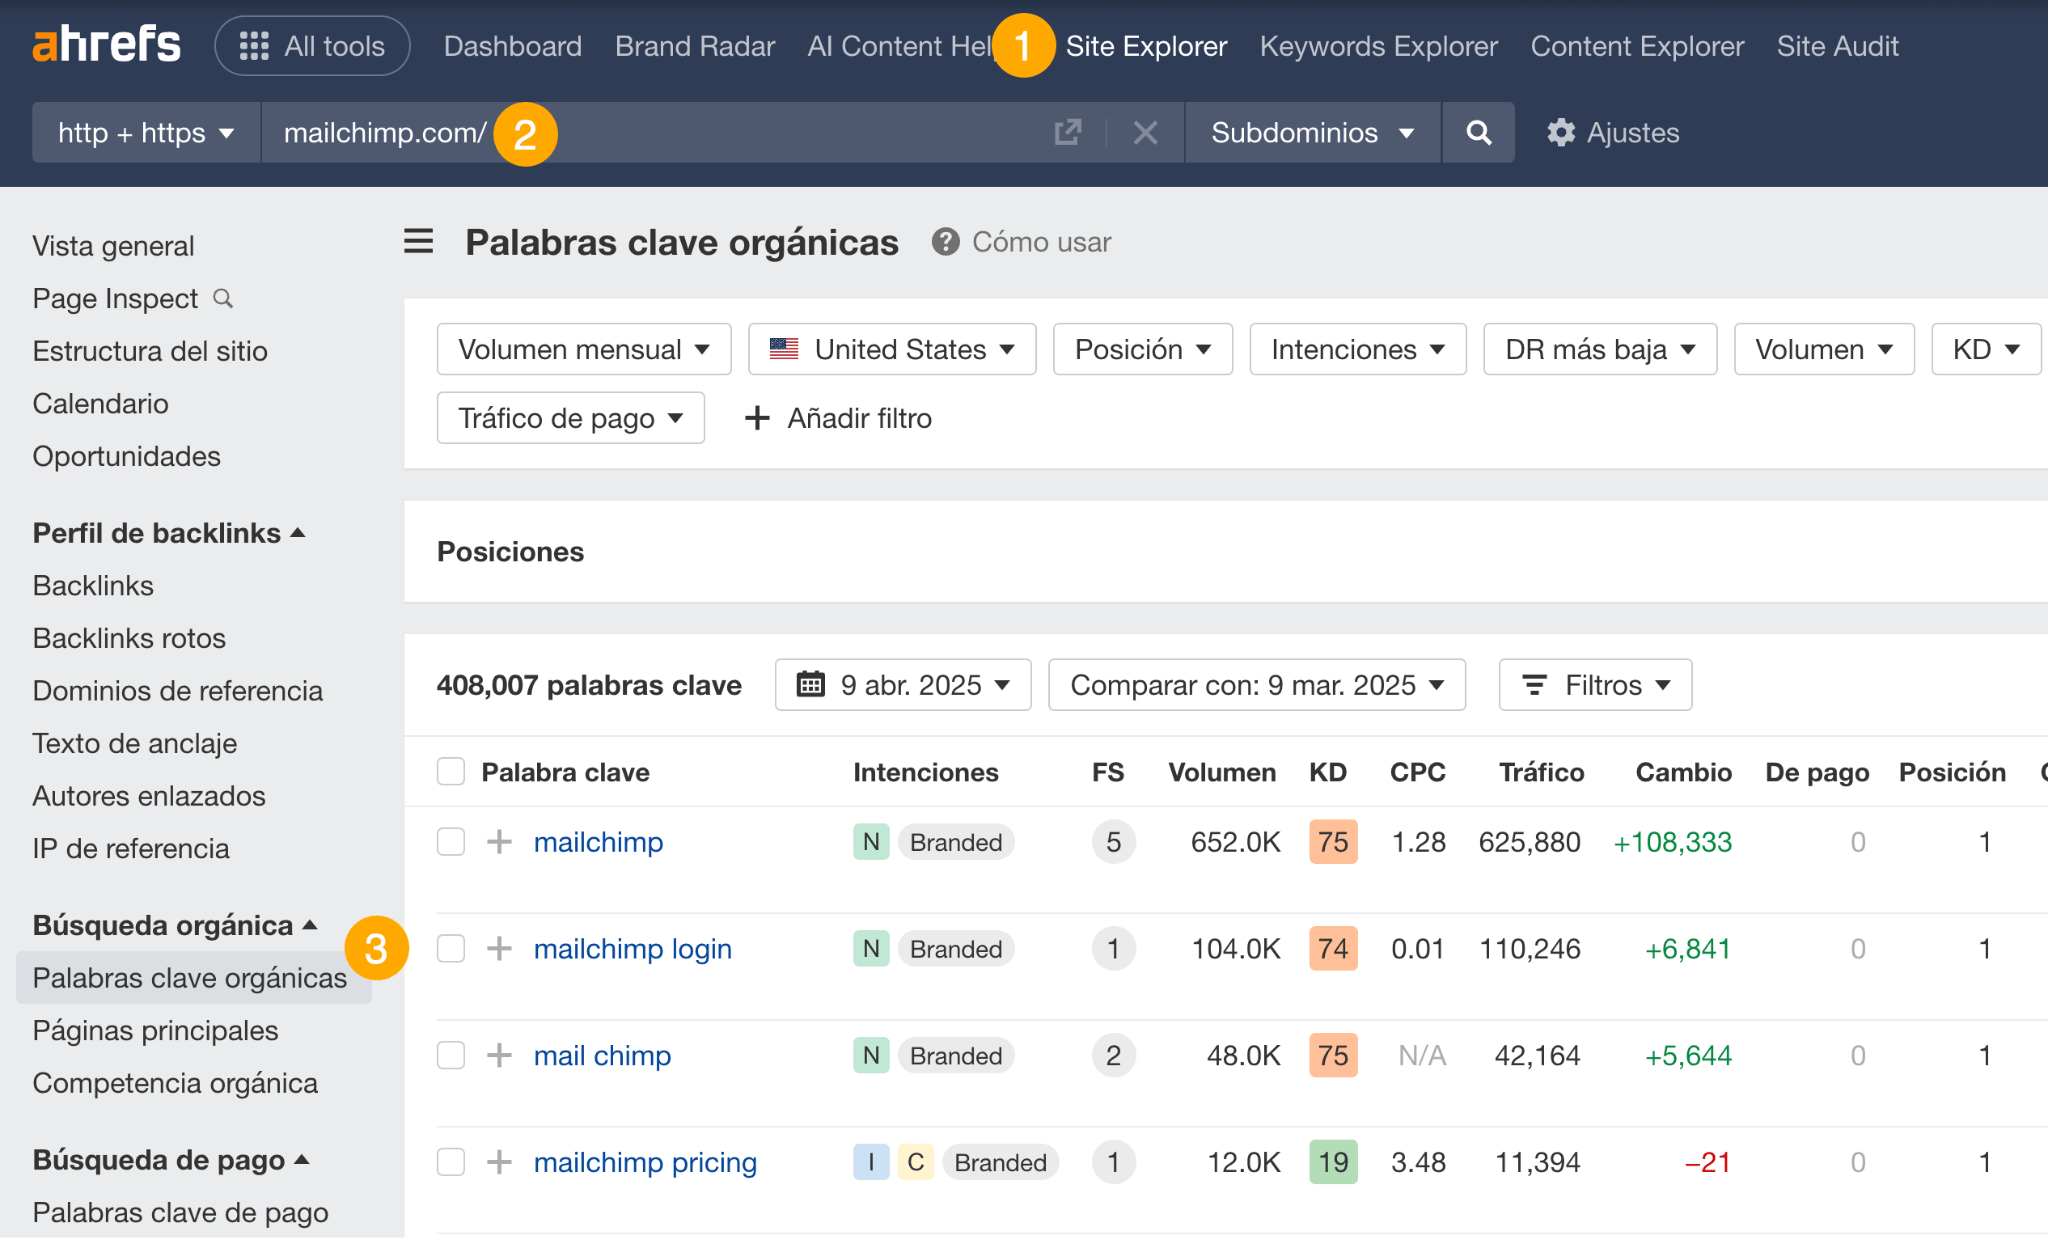Screen dimensions: 2048x1238
Task: Open Dominios de referencia report
Action: coord(177,691)
